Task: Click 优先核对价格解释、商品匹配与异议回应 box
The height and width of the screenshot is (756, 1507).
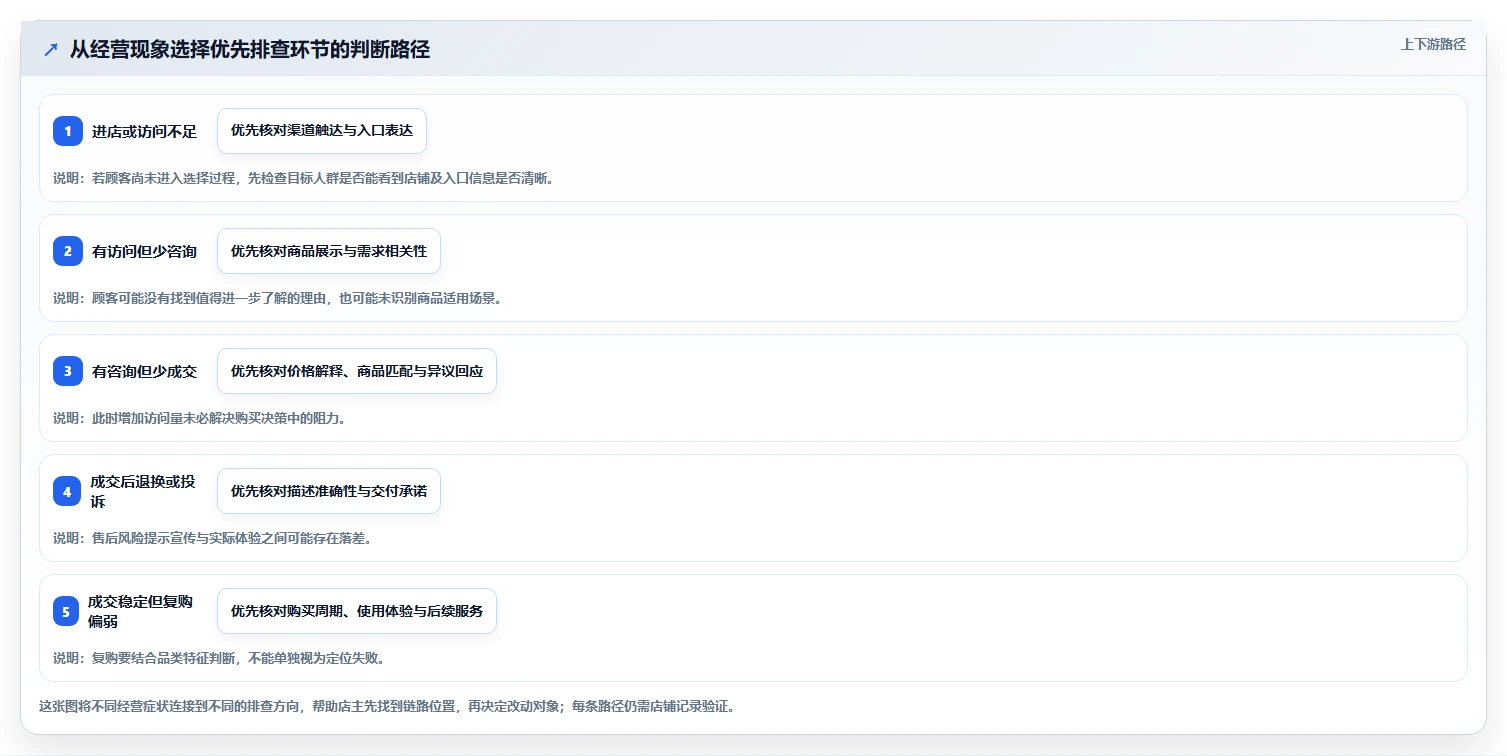Action: pyautogui.click(x=357, y=371)
